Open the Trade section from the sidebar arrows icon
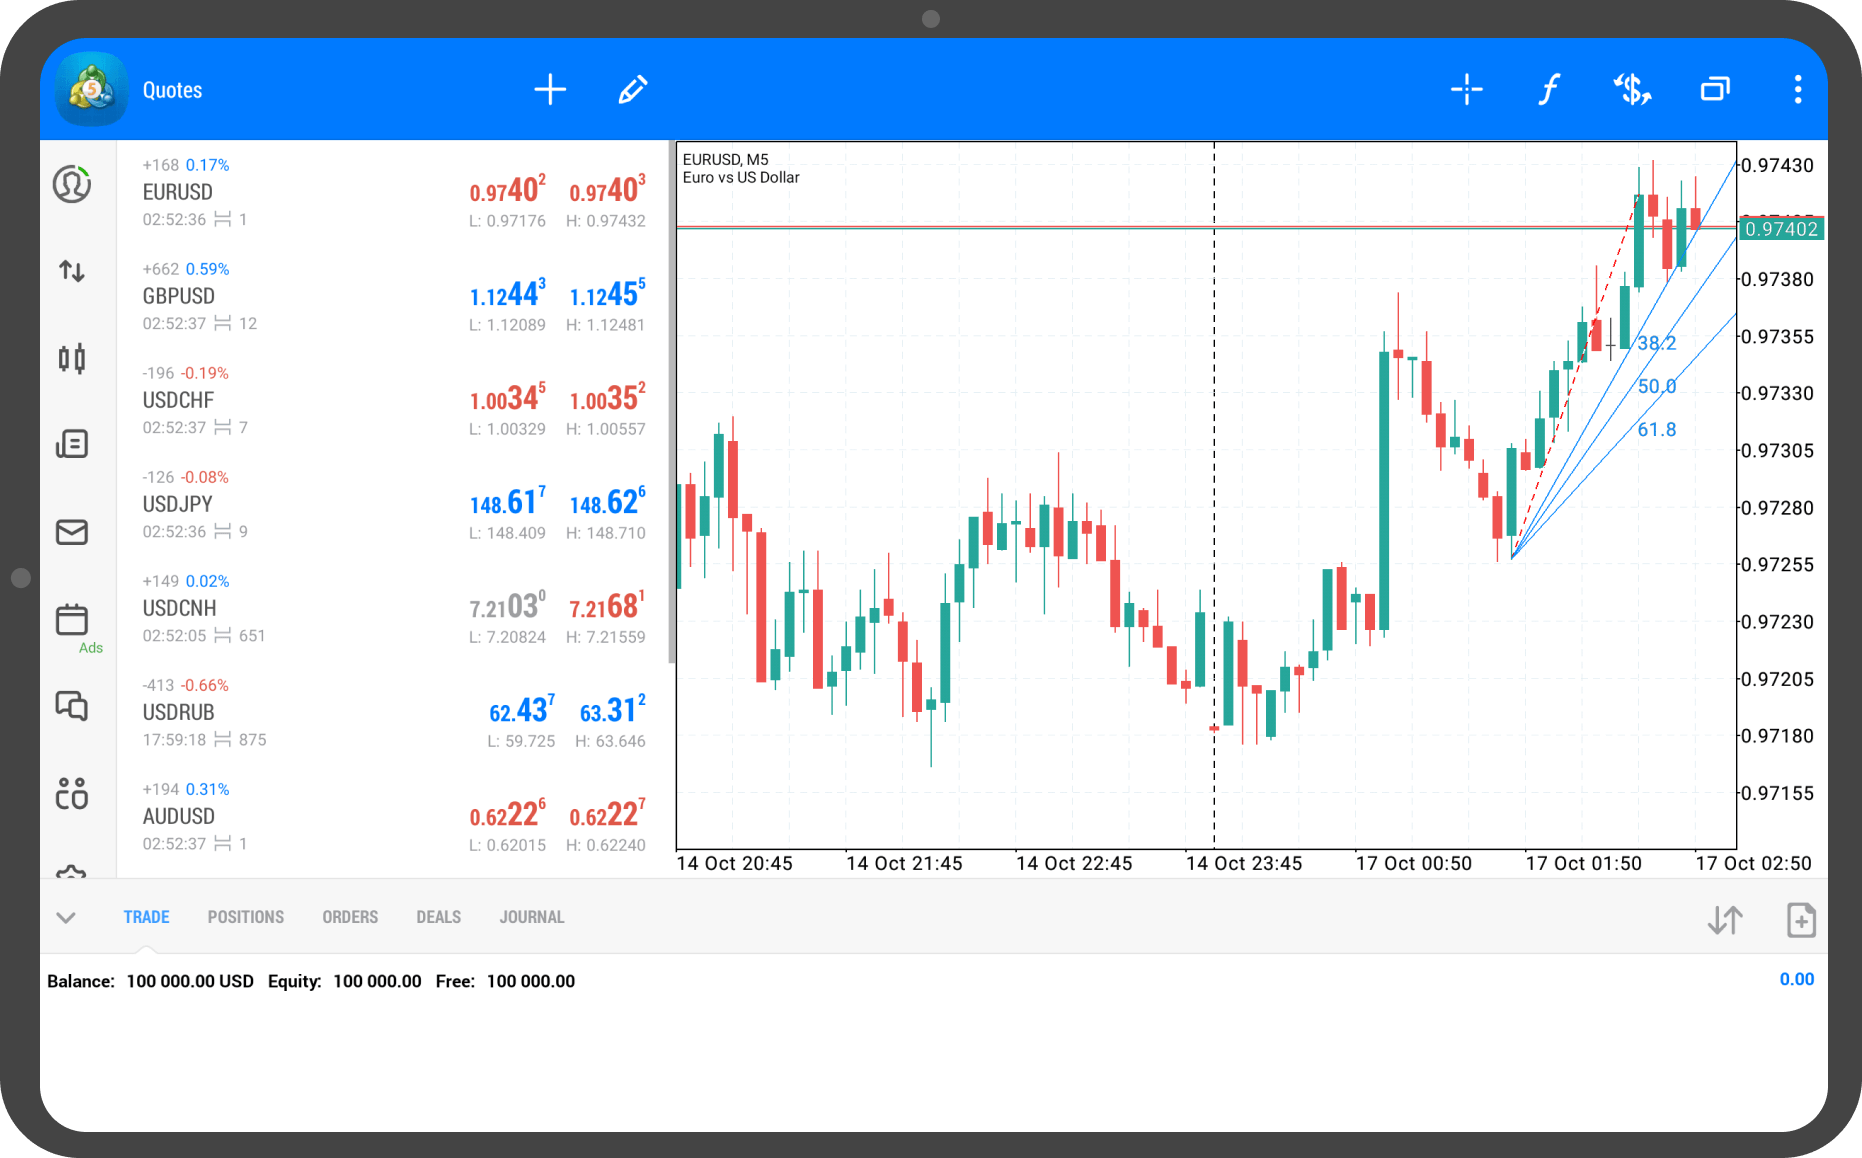 point(71,270)
